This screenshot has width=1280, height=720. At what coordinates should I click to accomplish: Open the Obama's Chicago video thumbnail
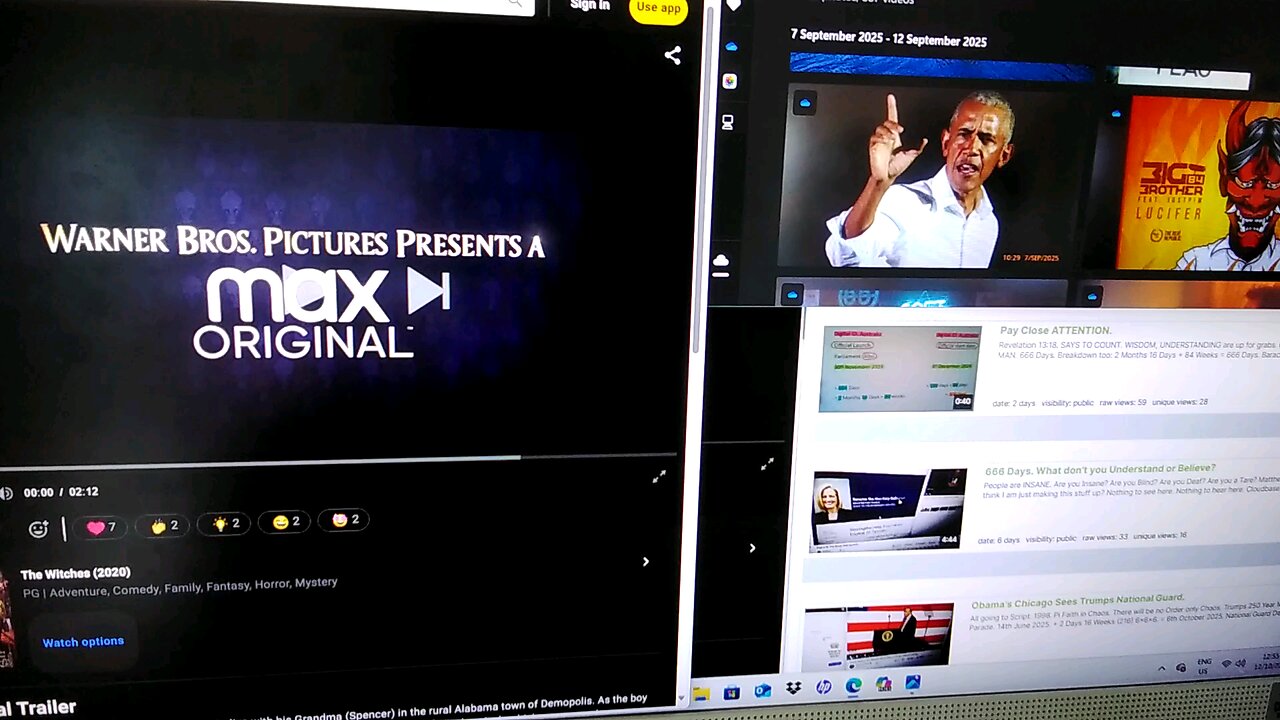(879, 636)
